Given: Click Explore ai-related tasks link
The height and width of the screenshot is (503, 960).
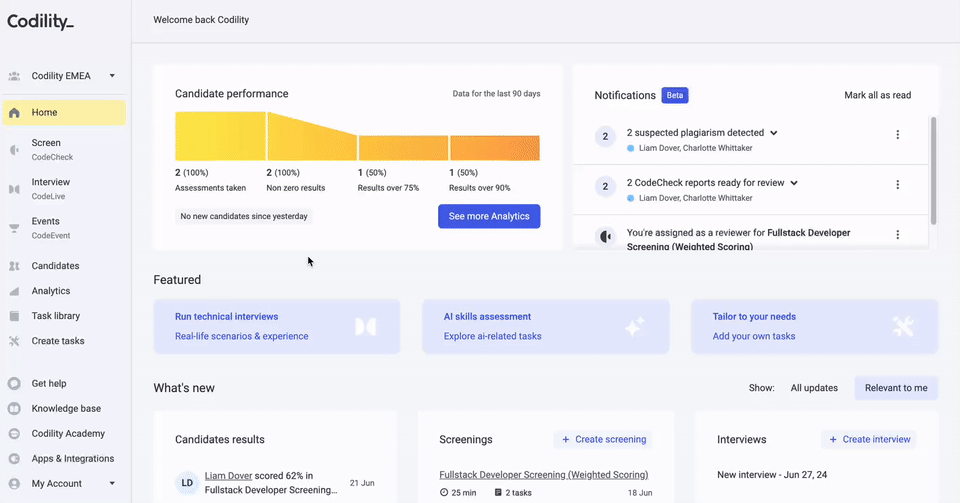Looking at the screenshot, I should click(x=493, y=336).
